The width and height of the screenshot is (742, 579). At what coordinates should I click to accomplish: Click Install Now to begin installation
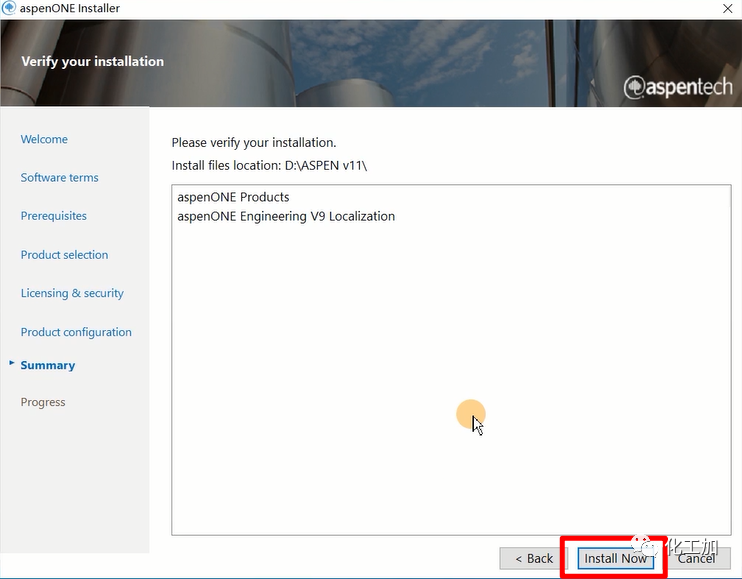pyautogui.click(x=615, y=558)
